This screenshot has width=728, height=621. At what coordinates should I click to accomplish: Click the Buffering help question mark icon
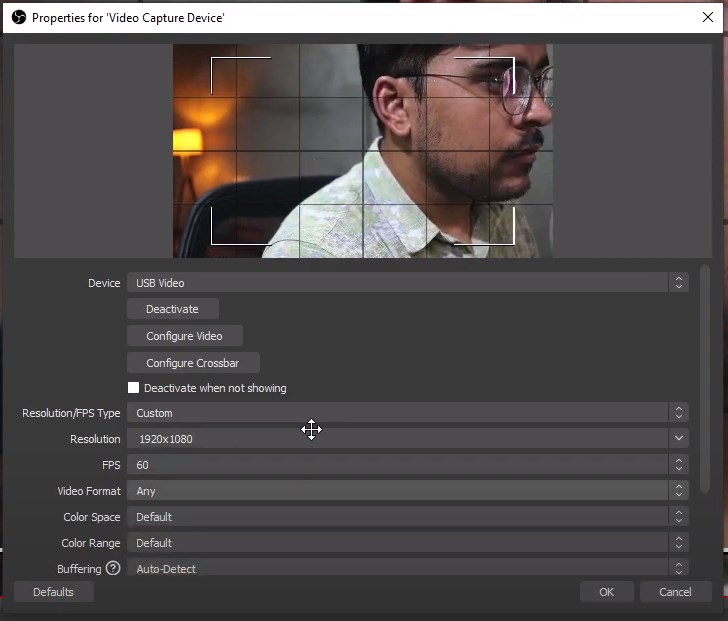click(x=113, y=569)
